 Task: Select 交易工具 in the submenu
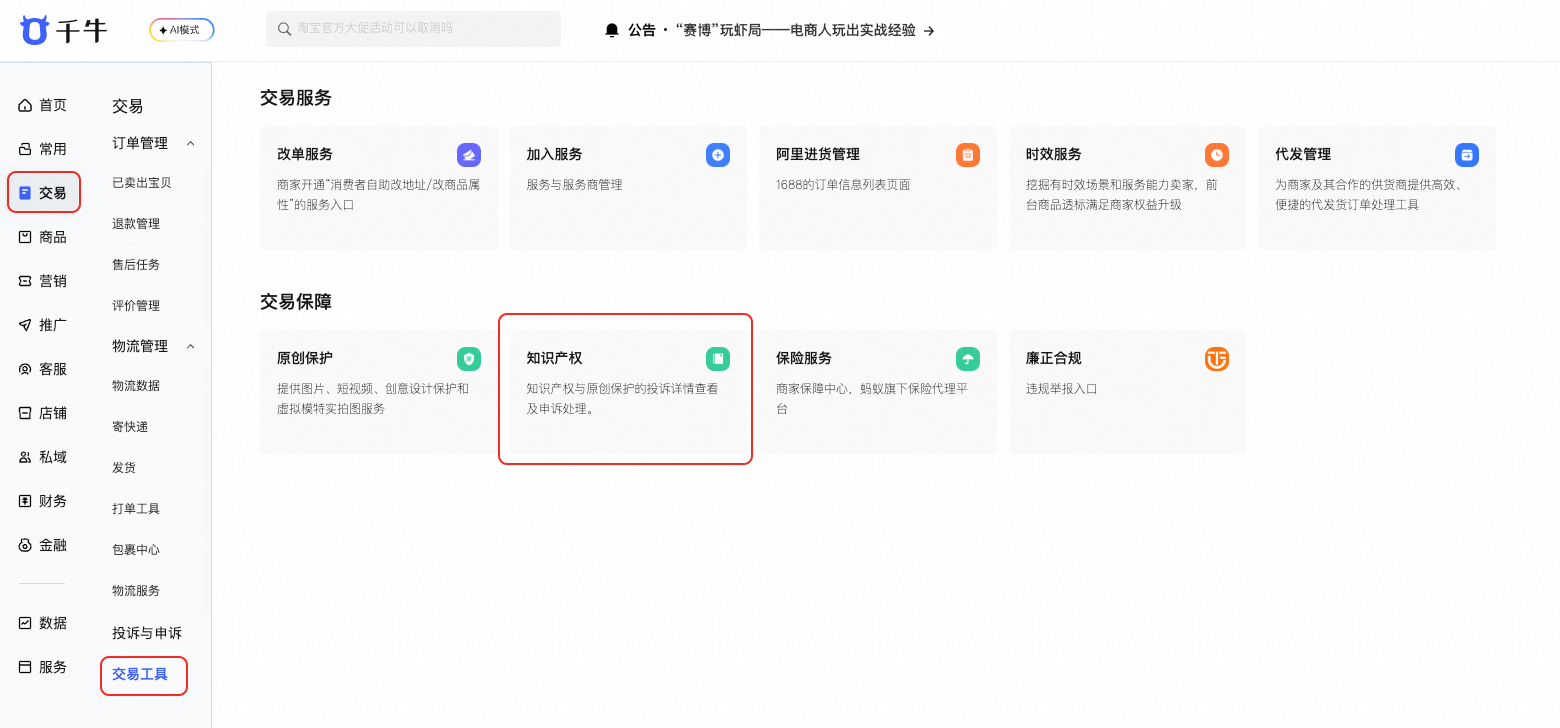(140, 674)
